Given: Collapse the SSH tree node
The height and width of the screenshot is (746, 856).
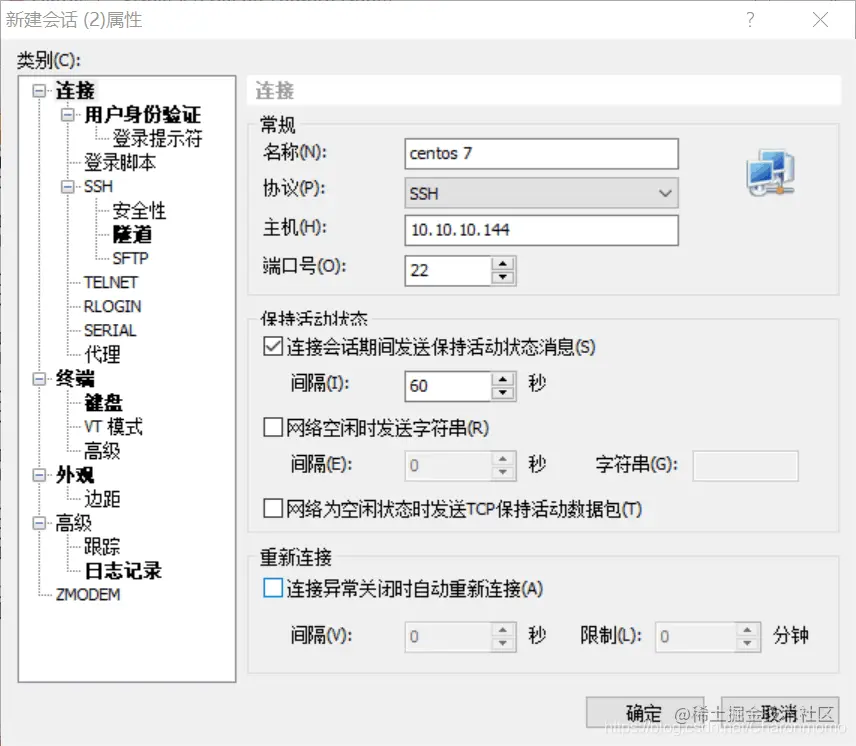Looking at the screenshot, I should [68, 187].
